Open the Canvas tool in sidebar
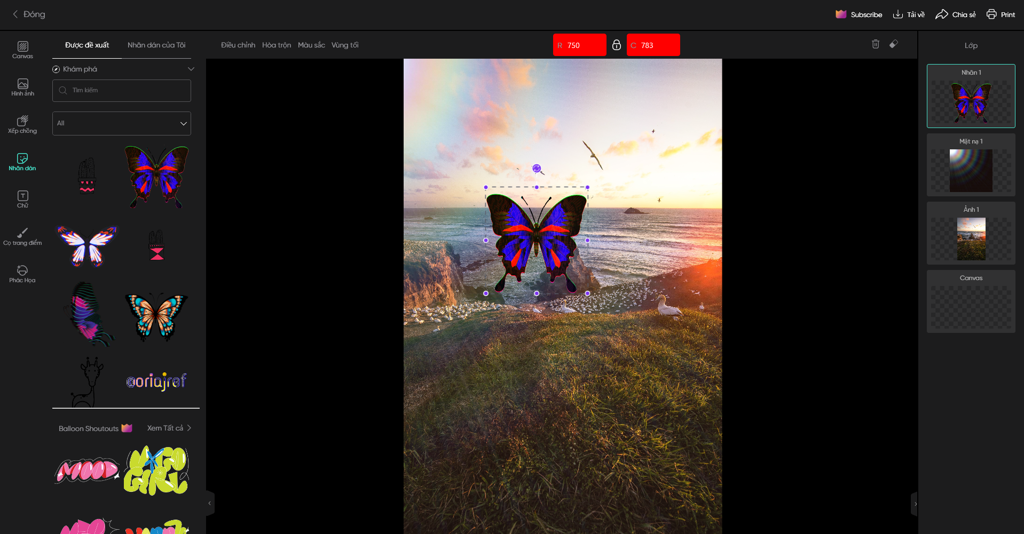 (x=22, y=50)
